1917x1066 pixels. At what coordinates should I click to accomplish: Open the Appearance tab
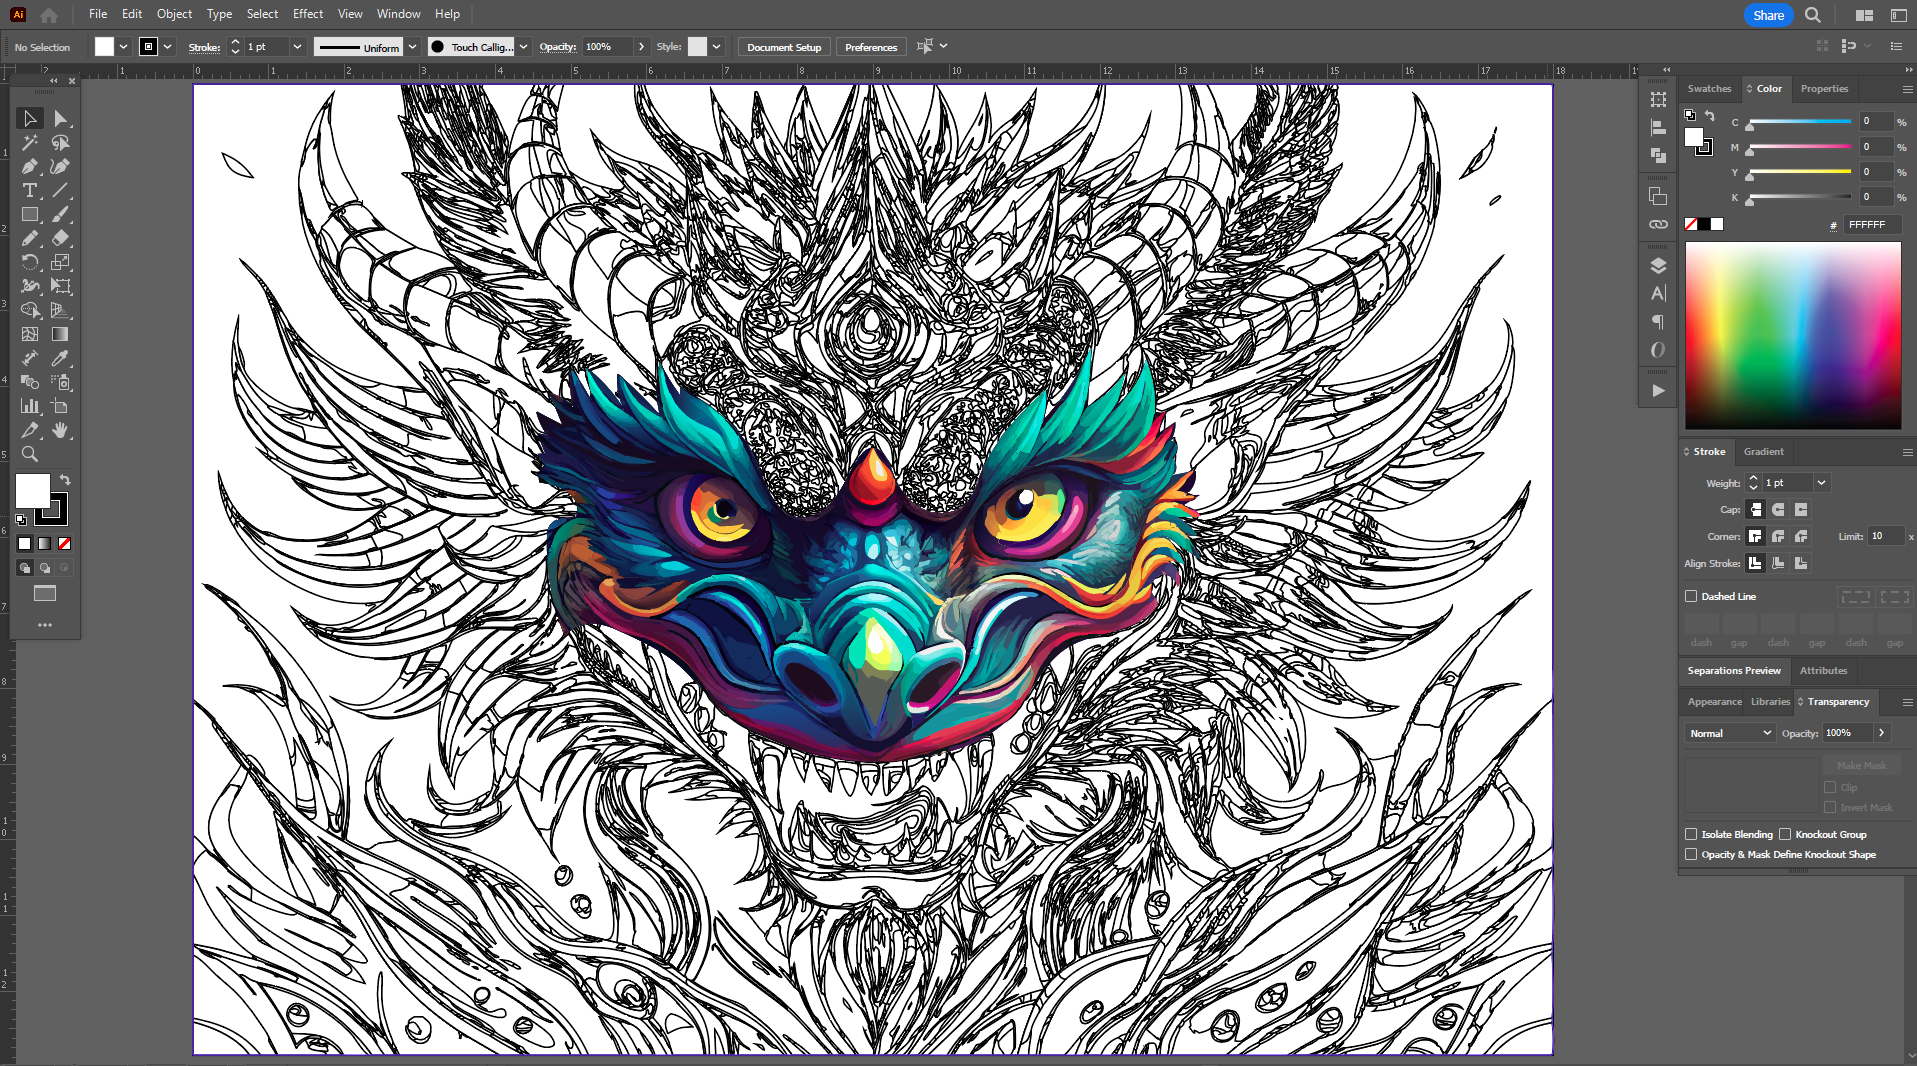[1714, 702]
